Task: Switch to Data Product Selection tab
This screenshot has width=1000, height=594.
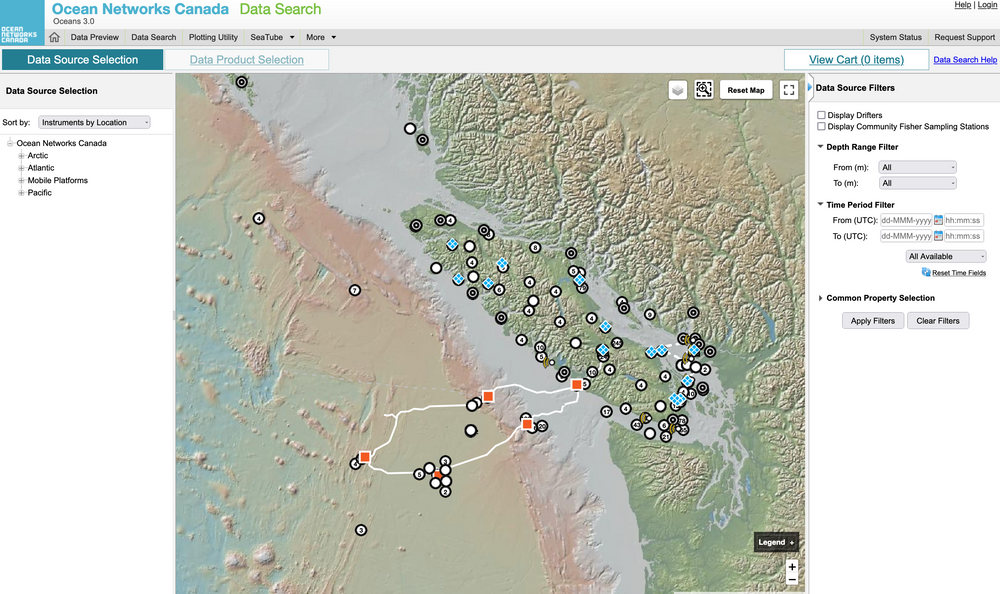Action: pyautogui.click(x=246, y=60)
